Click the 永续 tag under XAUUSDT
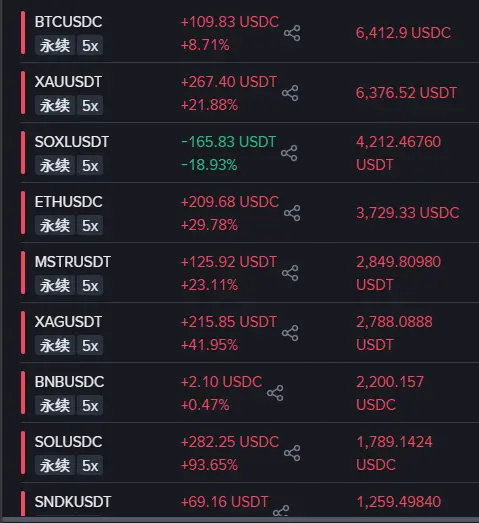The height and width of the screenshot is (523, 479). pyautogui.click(x=55, y=105)
